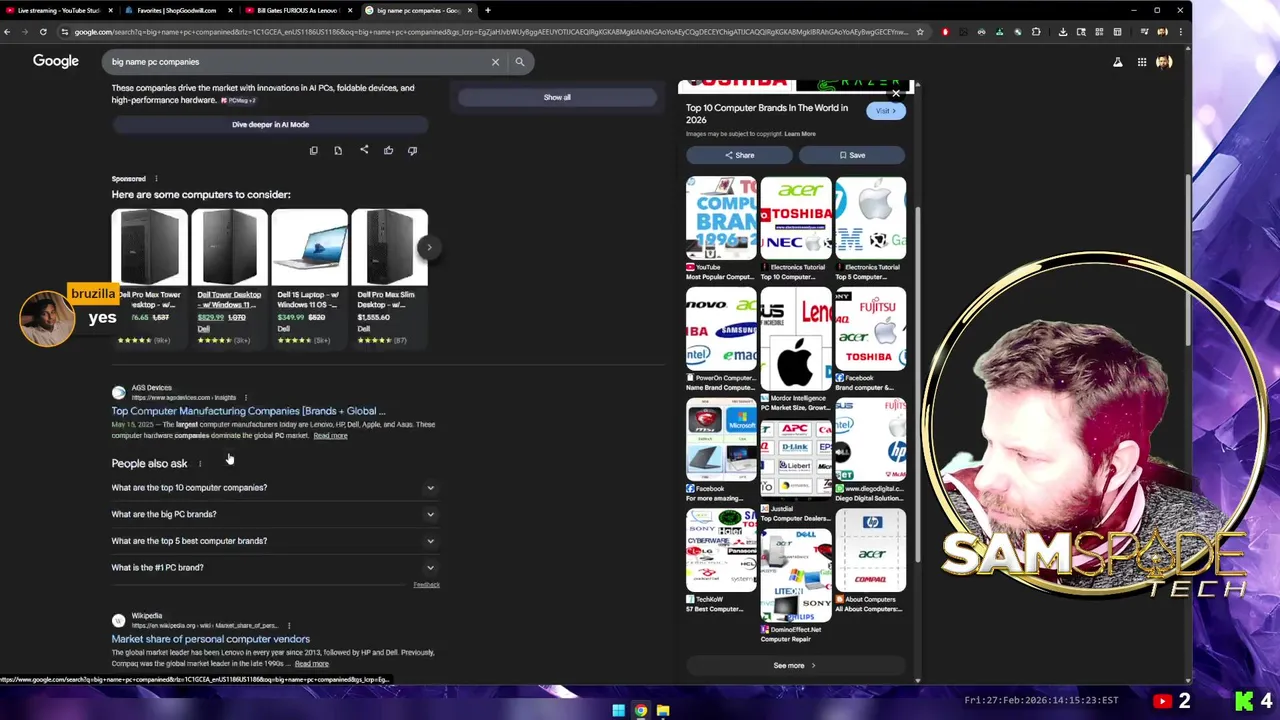Image resolution: width=1280 pixels, height=720 pixels.
Task: Open the About Computers HP Acer Compaq image
Action: point(870,561)
